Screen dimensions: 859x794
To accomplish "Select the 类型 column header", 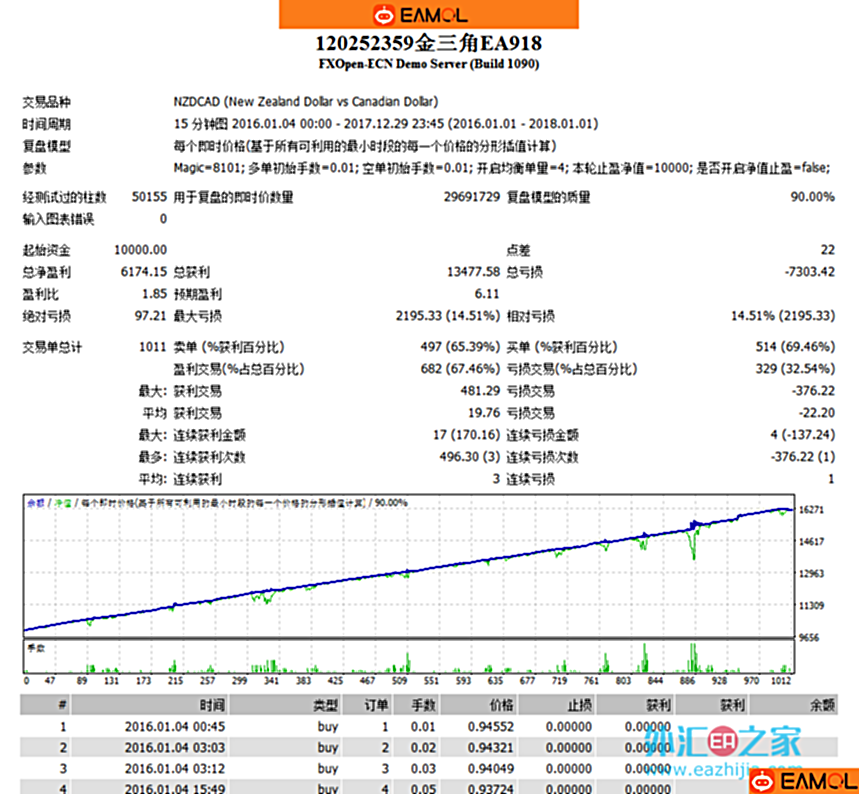I will coord(327,705).
